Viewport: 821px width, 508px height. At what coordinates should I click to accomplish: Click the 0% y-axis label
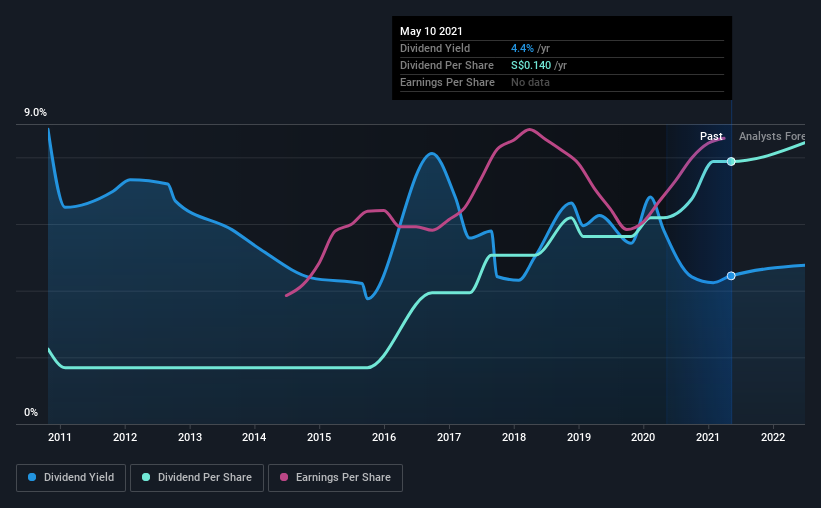31,413
